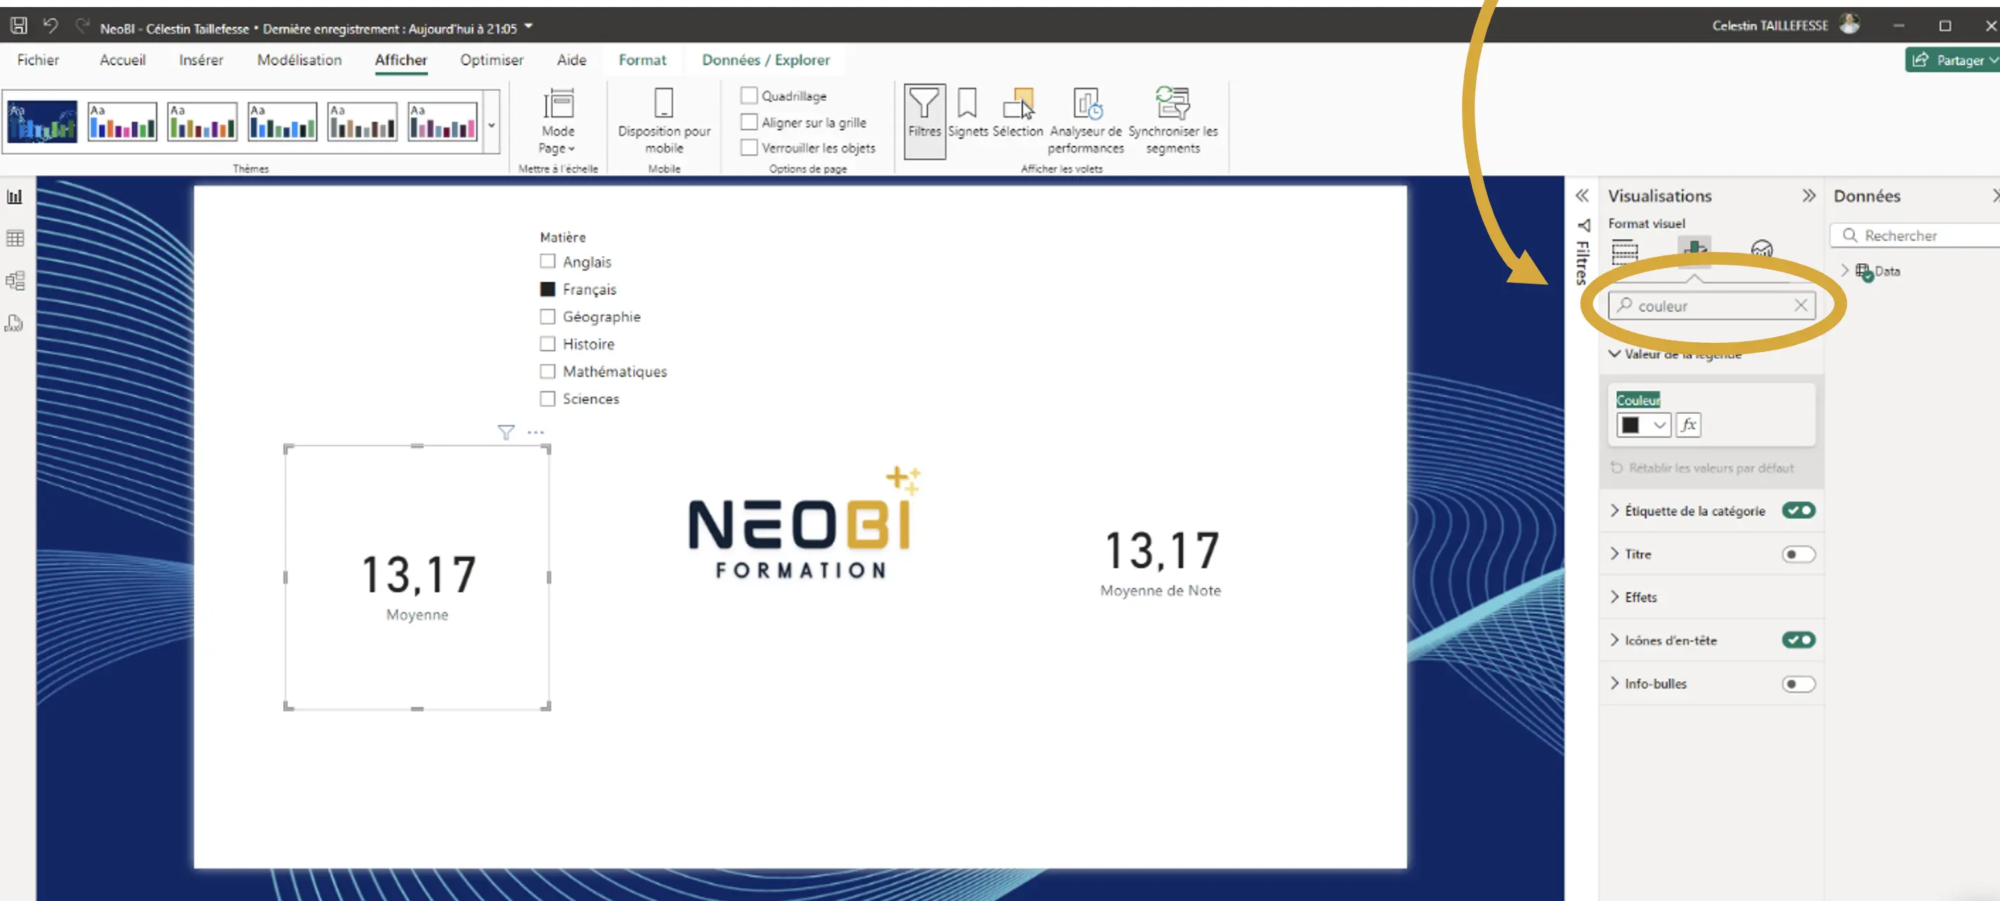This screenshot has height=901, width=2000.
Task: Expand the Effets section
Action: click(1614, 597)
